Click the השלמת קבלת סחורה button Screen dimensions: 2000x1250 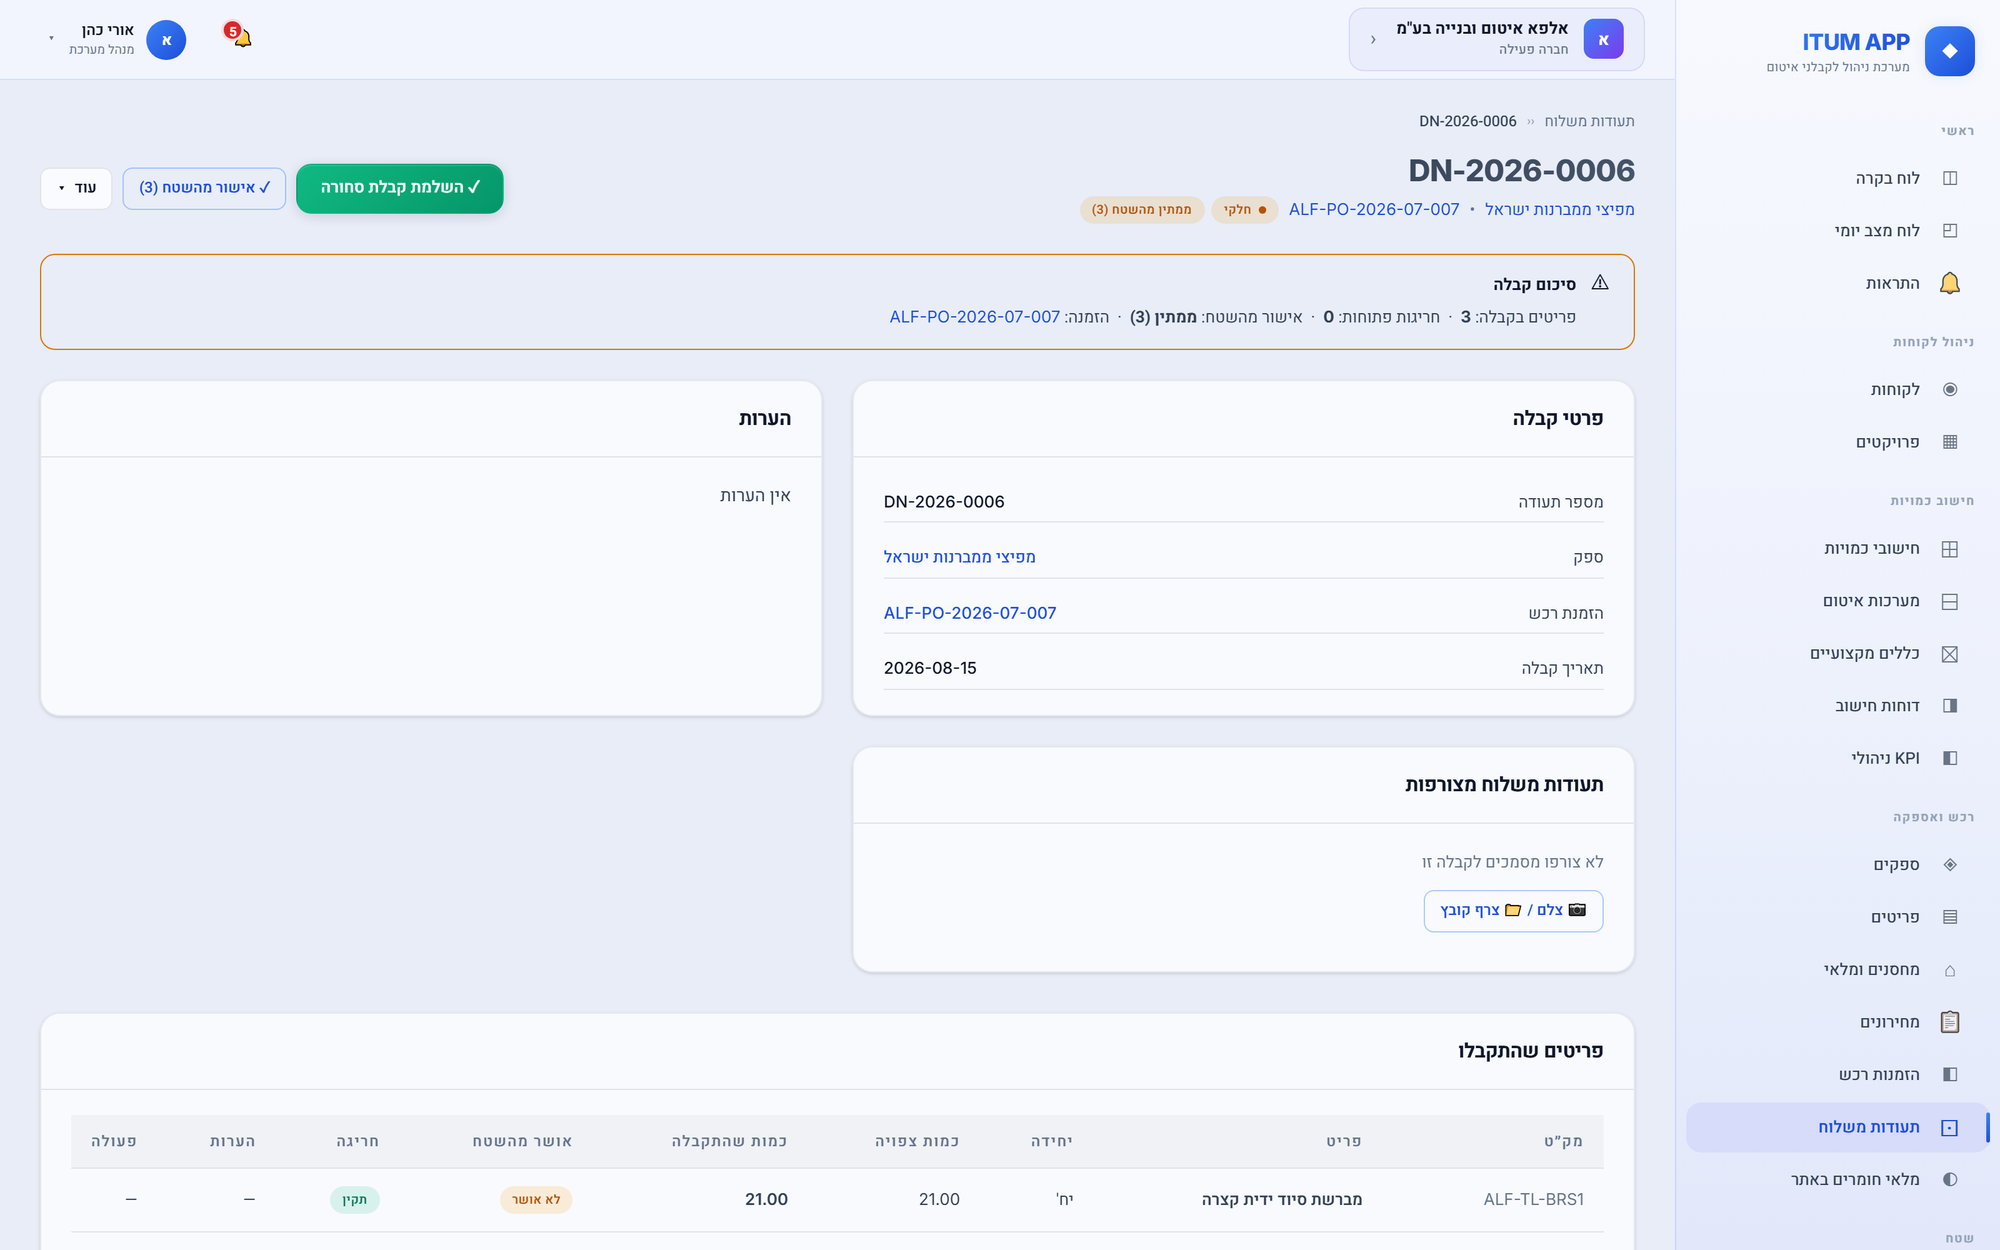coord(400,188)
